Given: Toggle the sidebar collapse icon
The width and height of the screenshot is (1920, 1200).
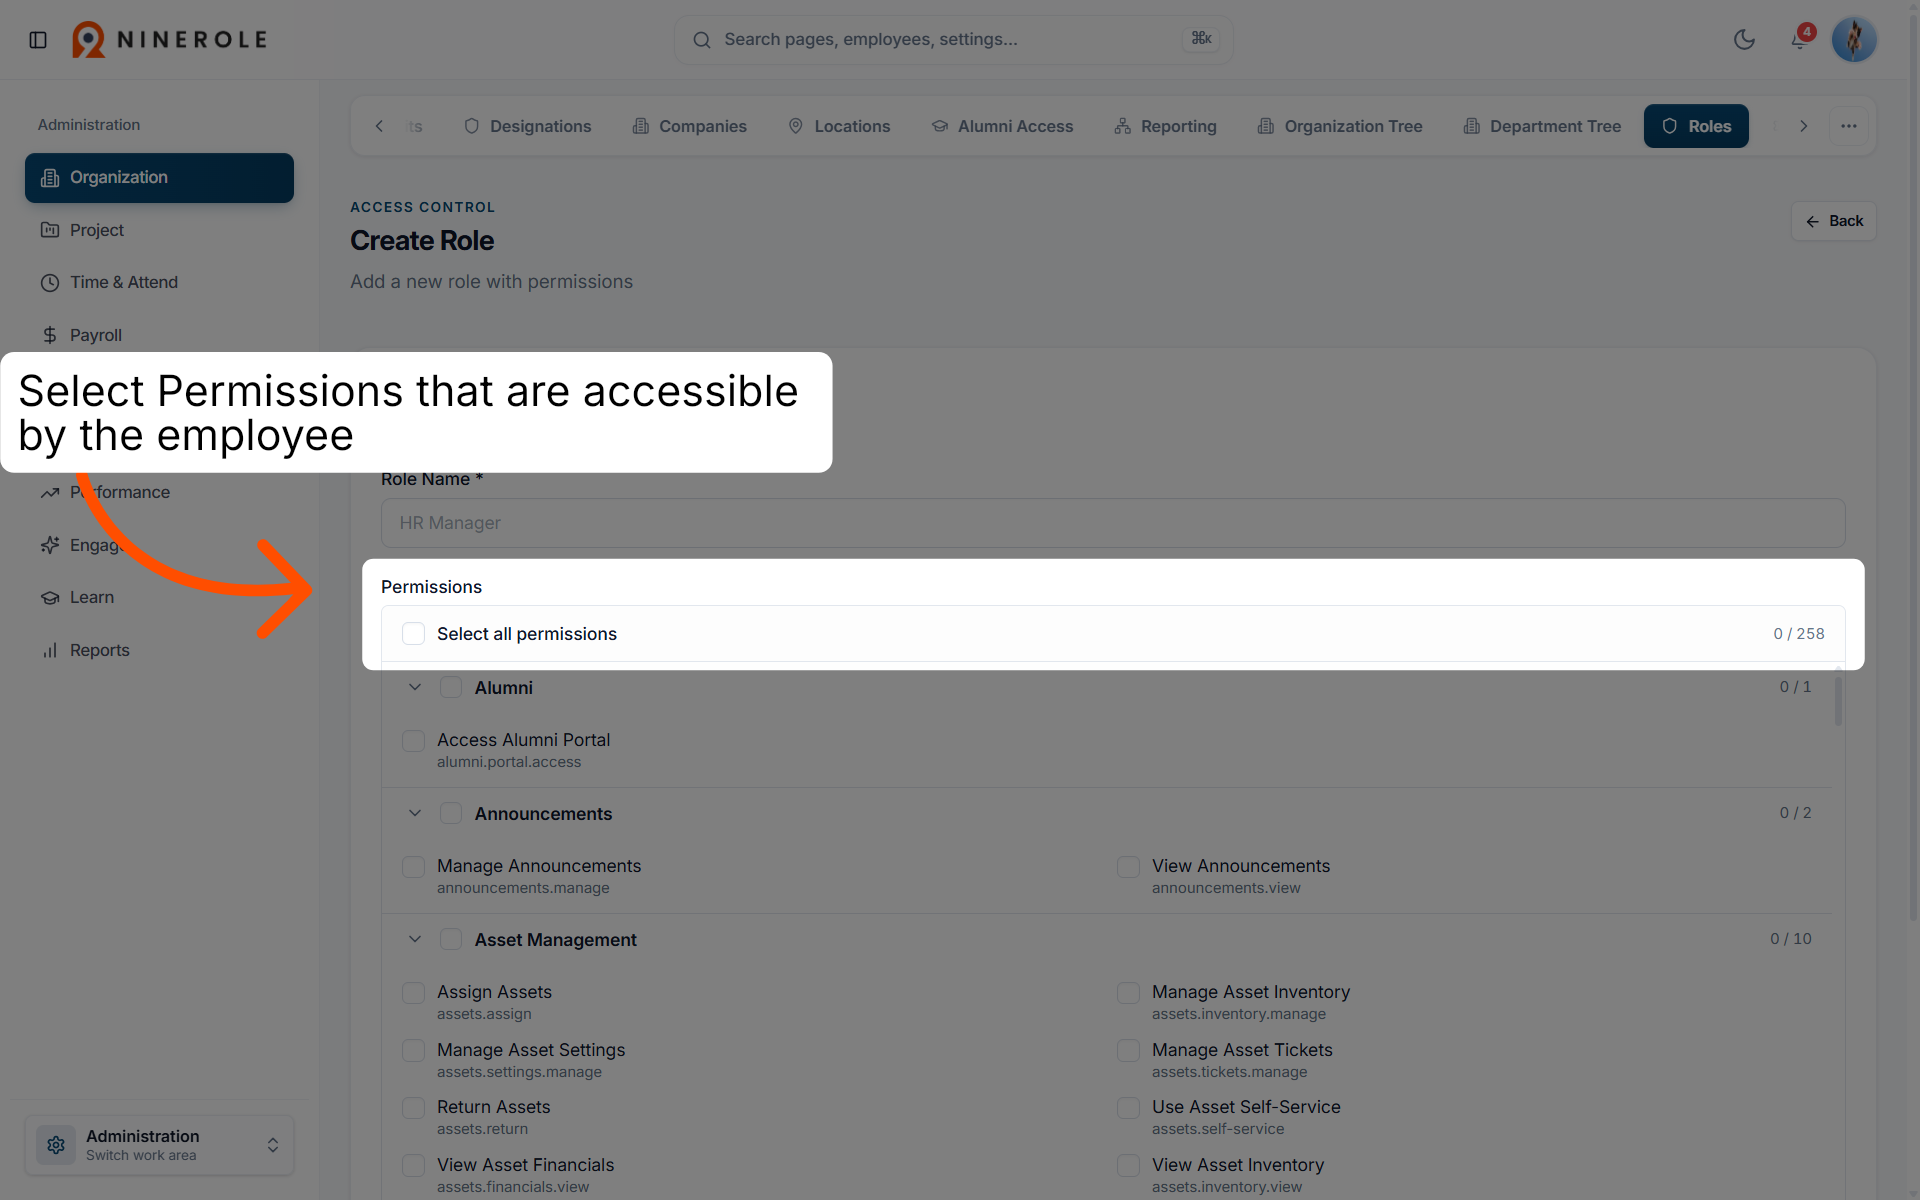Looking at the screenshot, I should tap(38, 40).
